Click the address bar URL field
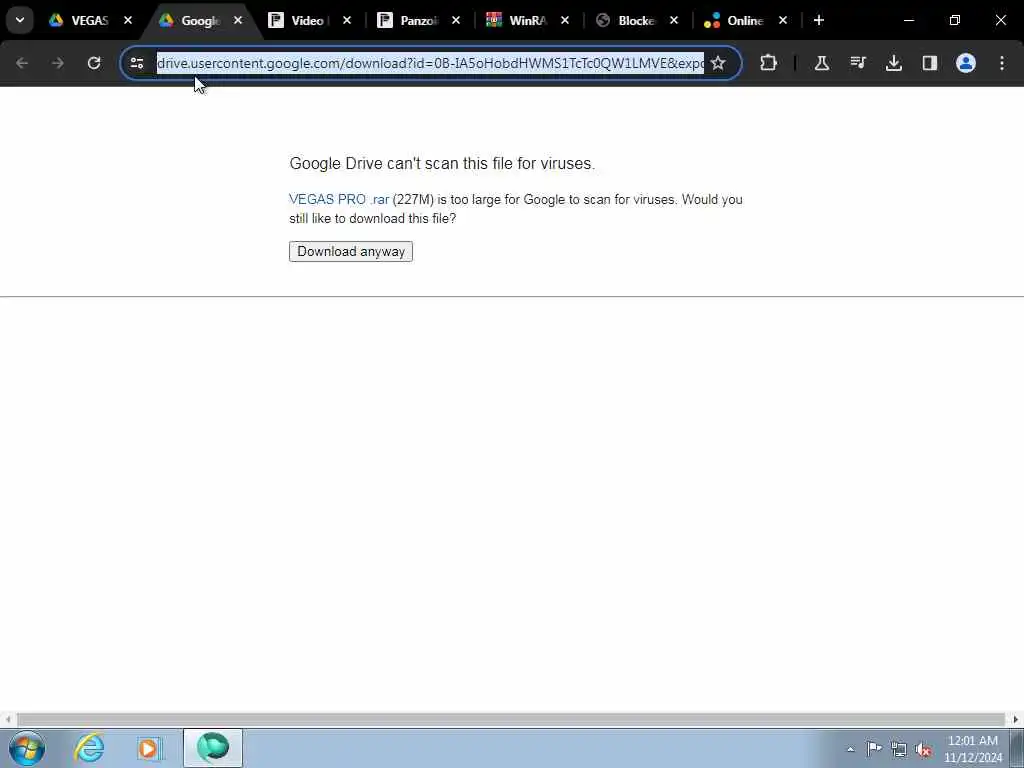The height and width of the screenshot is (768, 1024). coord(430,63)
